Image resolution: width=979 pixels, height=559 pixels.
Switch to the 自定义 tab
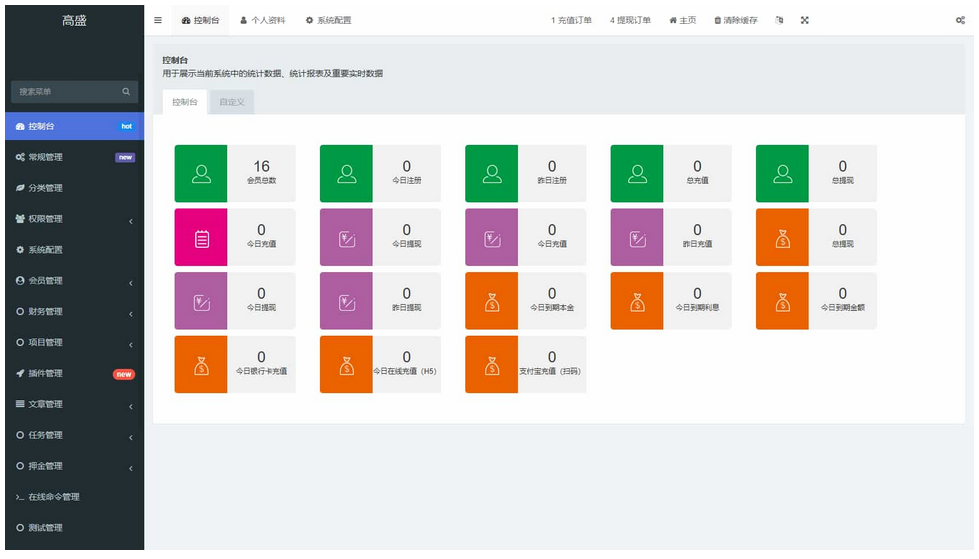click(231, 102)
